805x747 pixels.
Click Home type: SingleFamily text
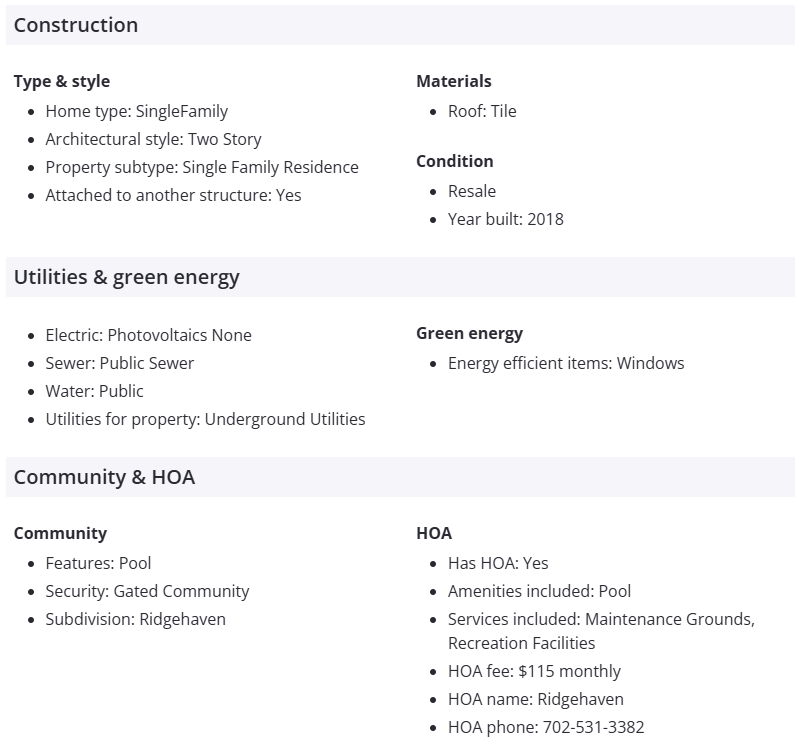137,111
